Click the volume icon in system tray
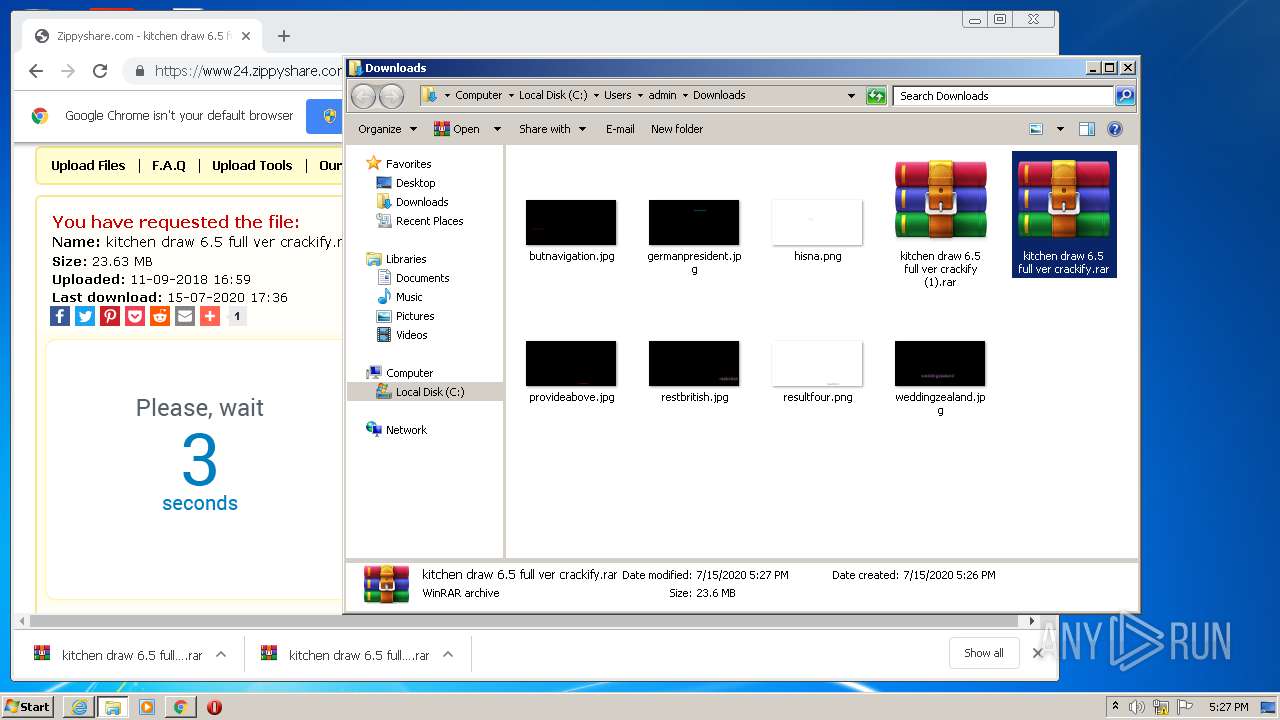The image size is (1280, 720). [1137, 707]
